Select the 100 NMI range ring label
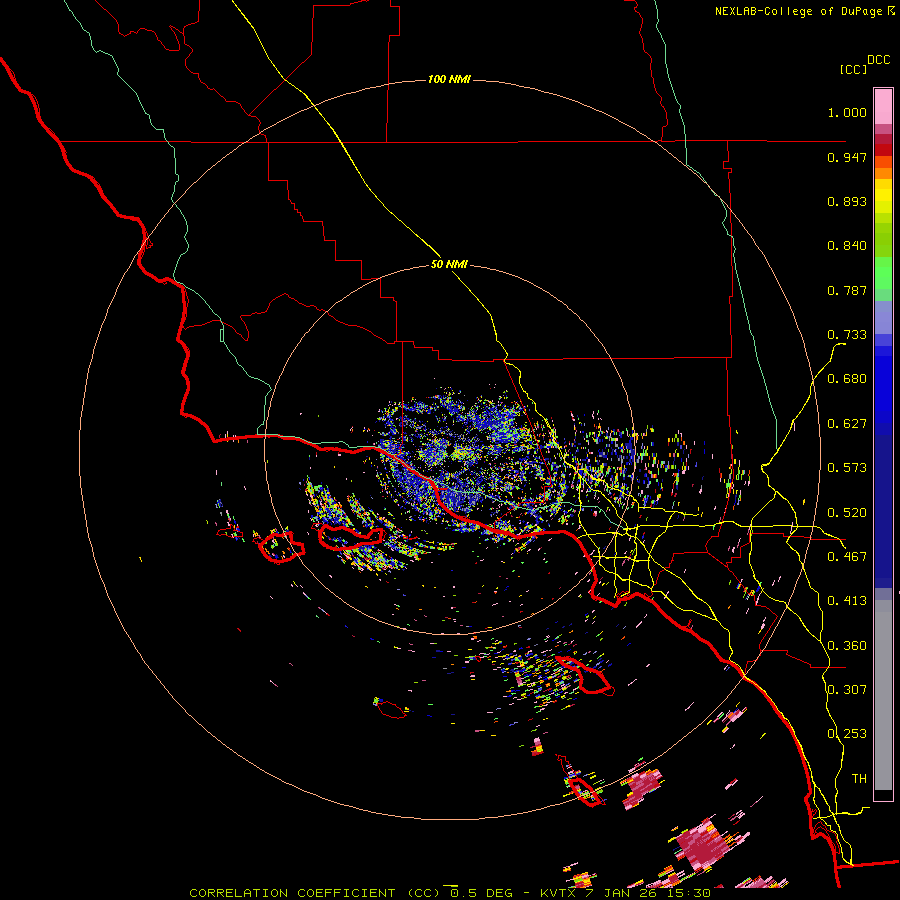 point(449,79)
